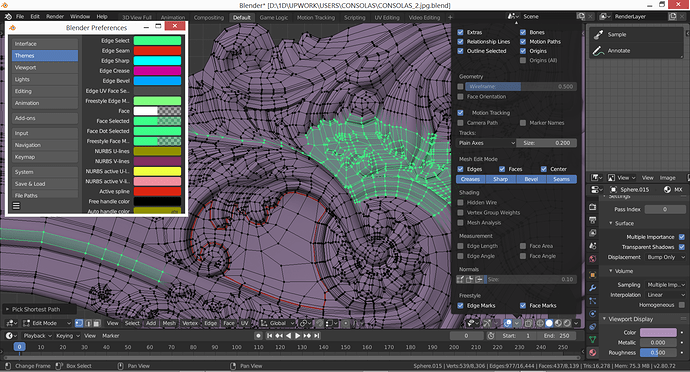Image resolution: width=690 pixels, height=372 pixels.
Task: Switch viewport to wireframe shading icon
Action: coord(540,323)
